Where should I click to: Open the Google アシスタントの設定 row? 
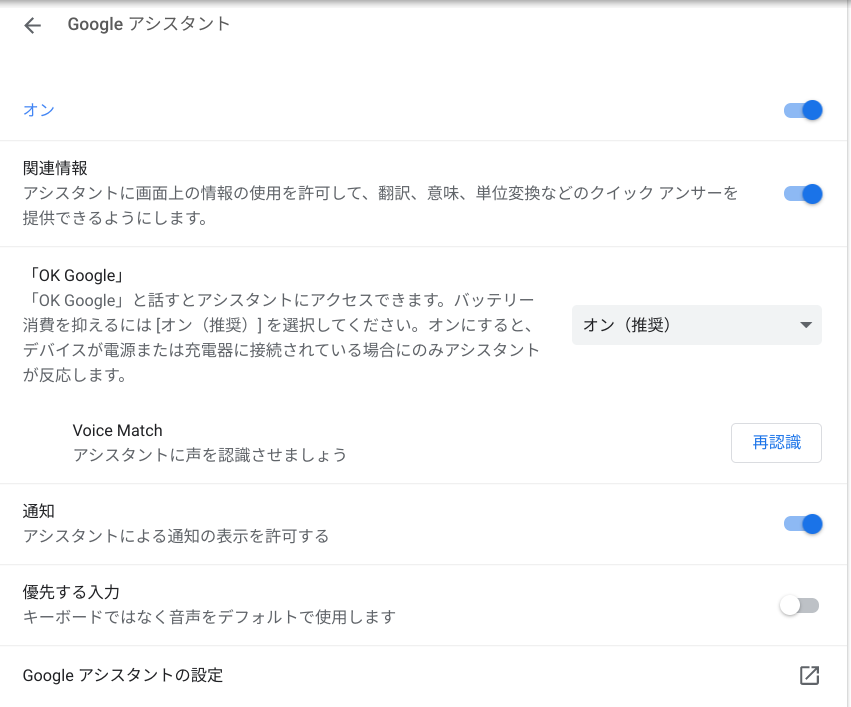click(423, 676)
